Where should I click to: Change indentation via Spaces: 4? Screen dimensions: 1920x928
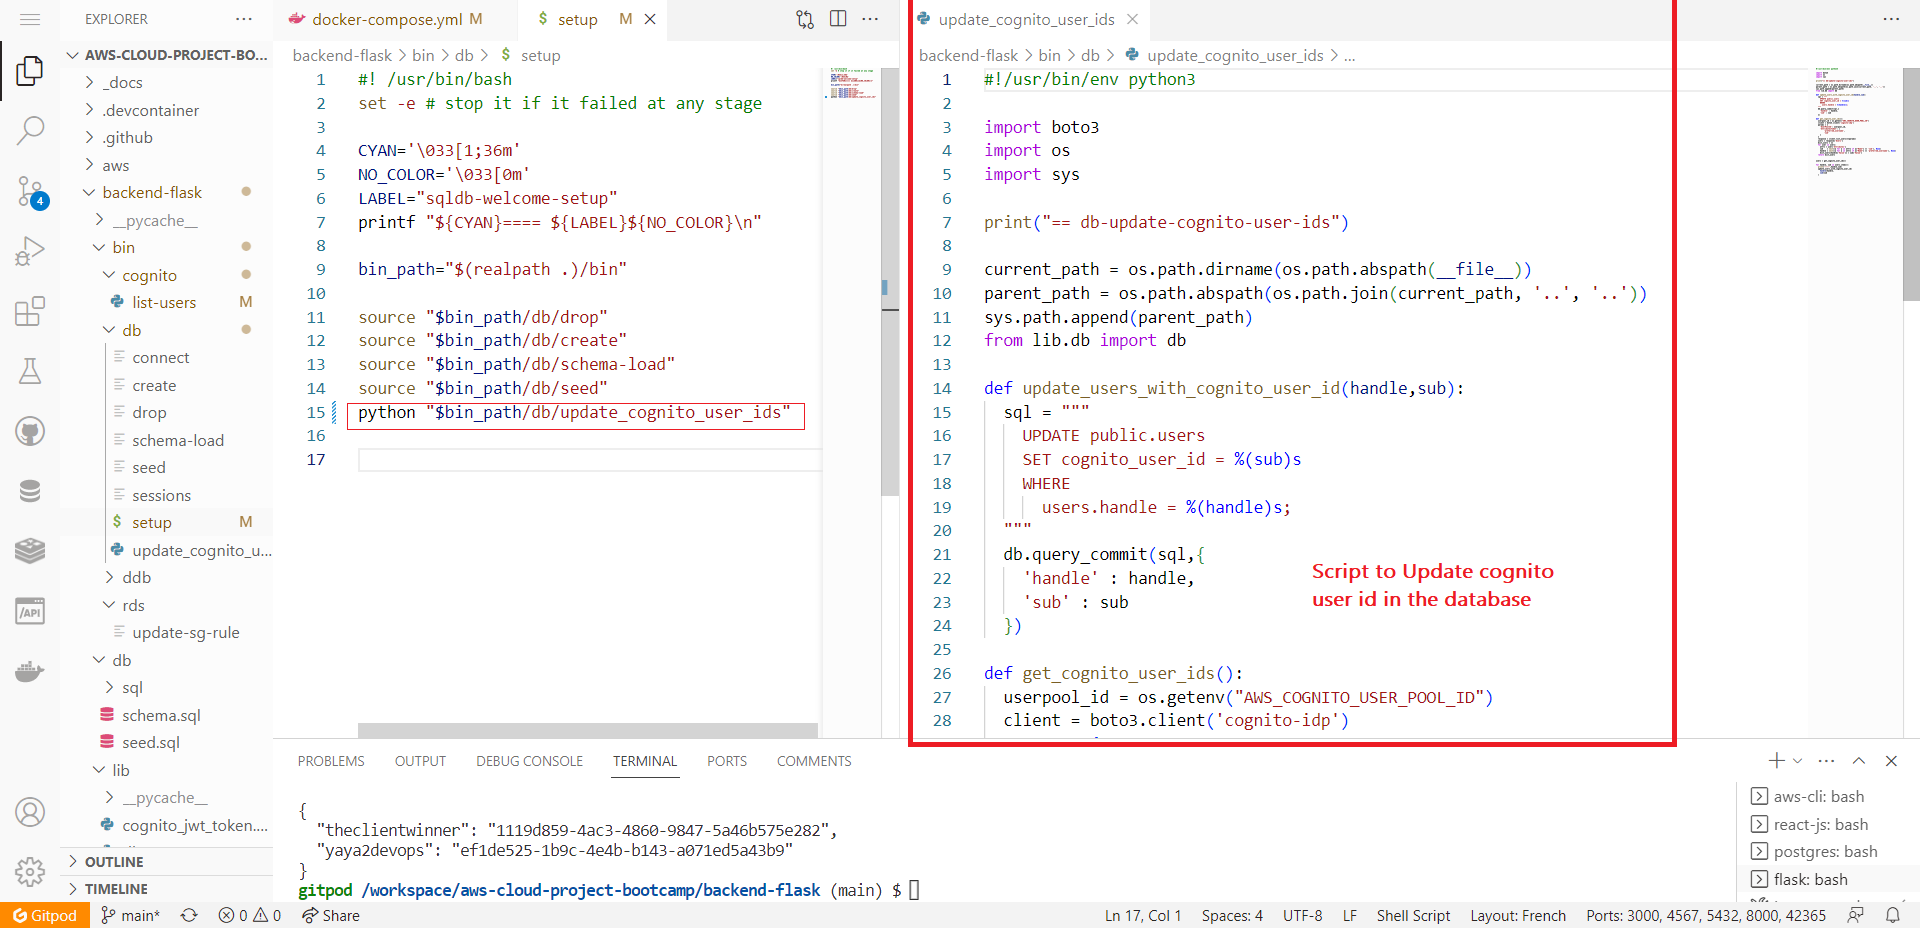click(1232, 915)
